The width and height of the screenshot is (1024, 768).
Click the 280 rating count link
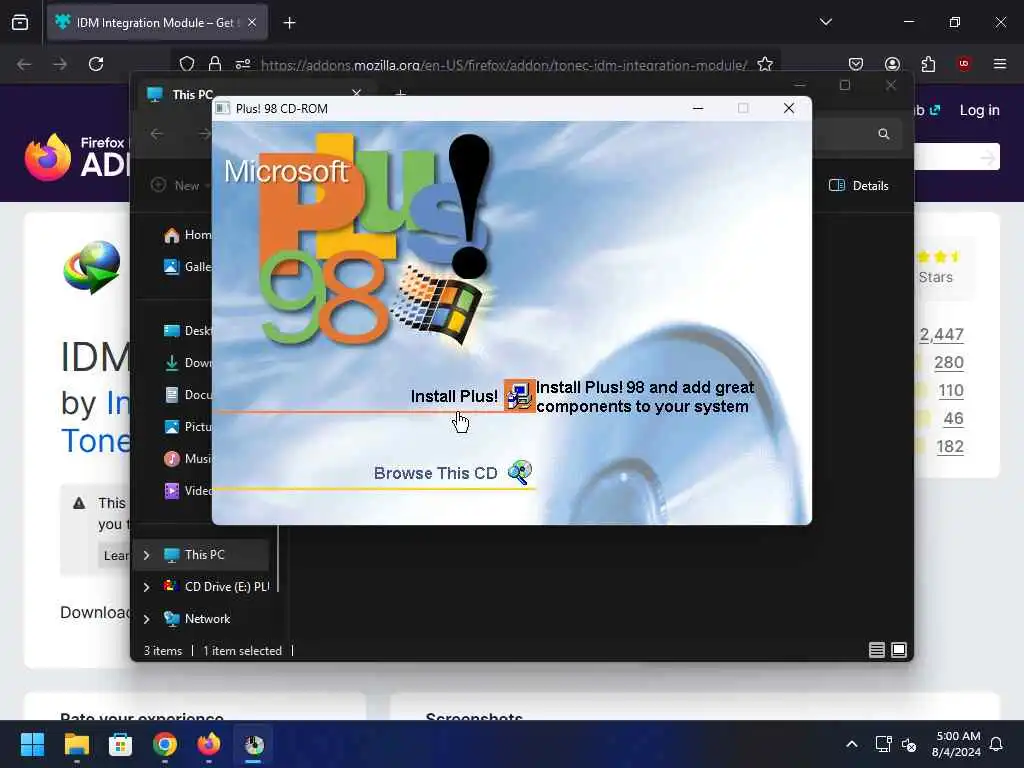coord(948,362)
